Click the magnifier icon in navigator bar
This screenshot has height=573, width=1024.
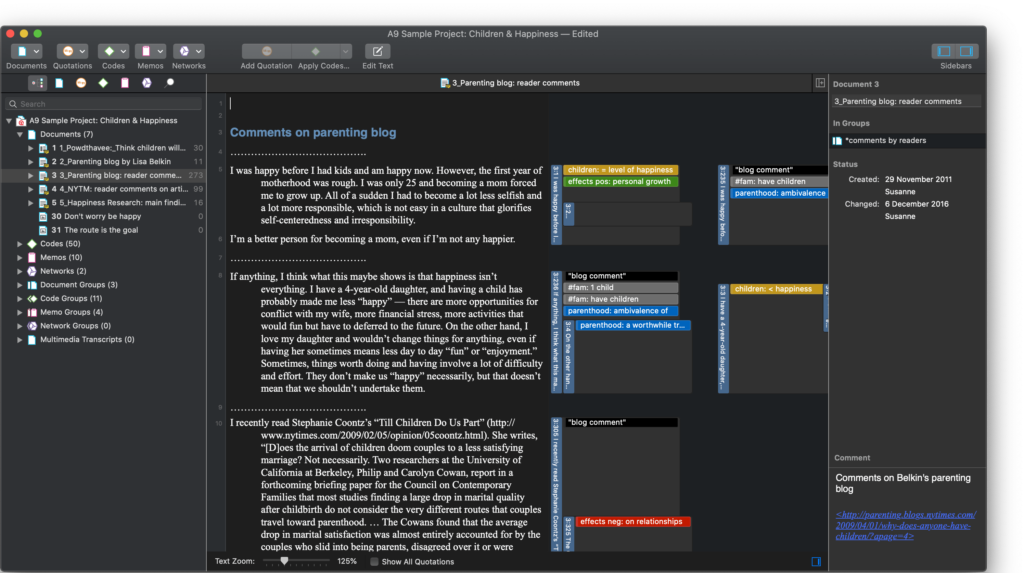[x=169, y=83]
